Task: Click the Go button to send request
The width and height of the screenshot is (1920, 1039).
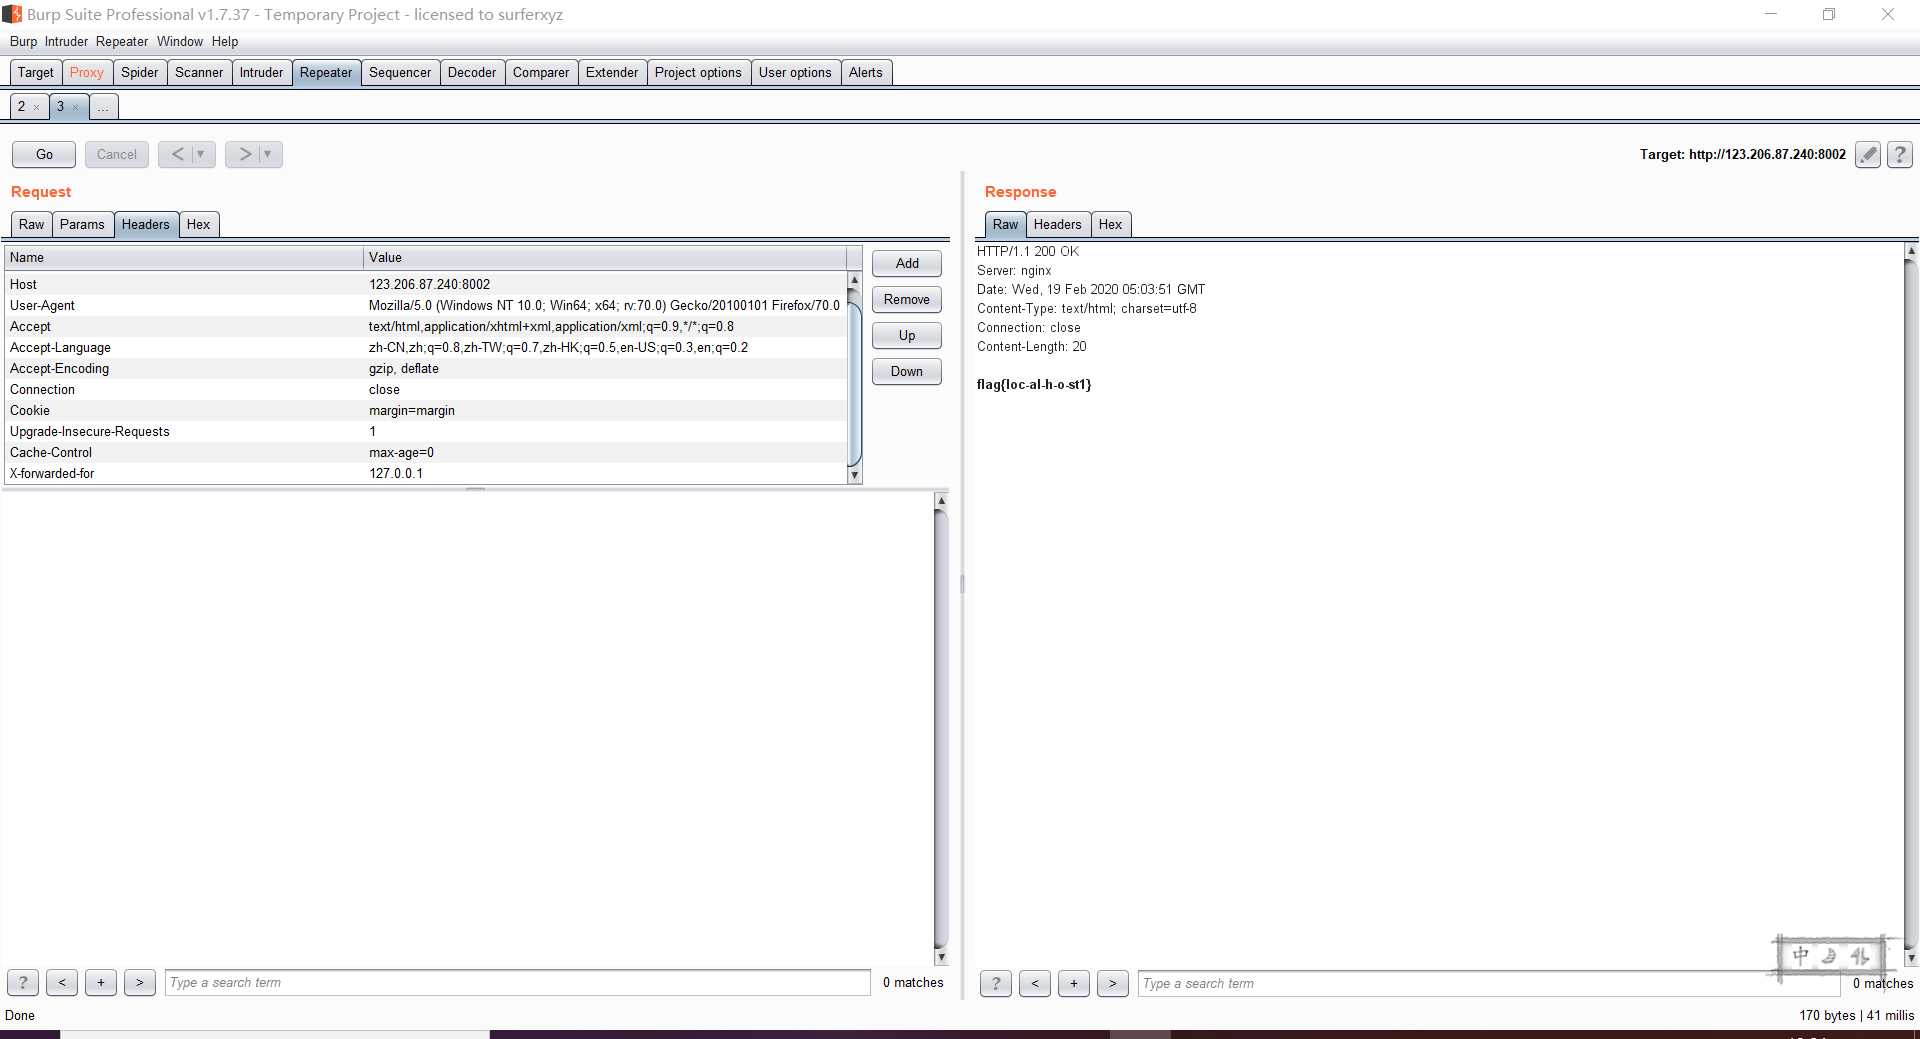Action: [44, 154]
